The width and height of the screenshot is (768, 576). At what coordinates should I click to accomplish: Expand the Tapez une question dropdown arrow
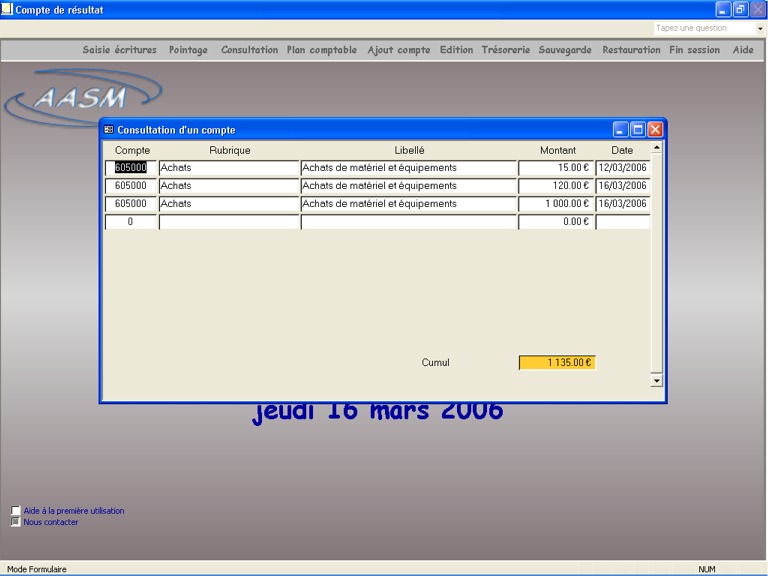click(760, 28)
